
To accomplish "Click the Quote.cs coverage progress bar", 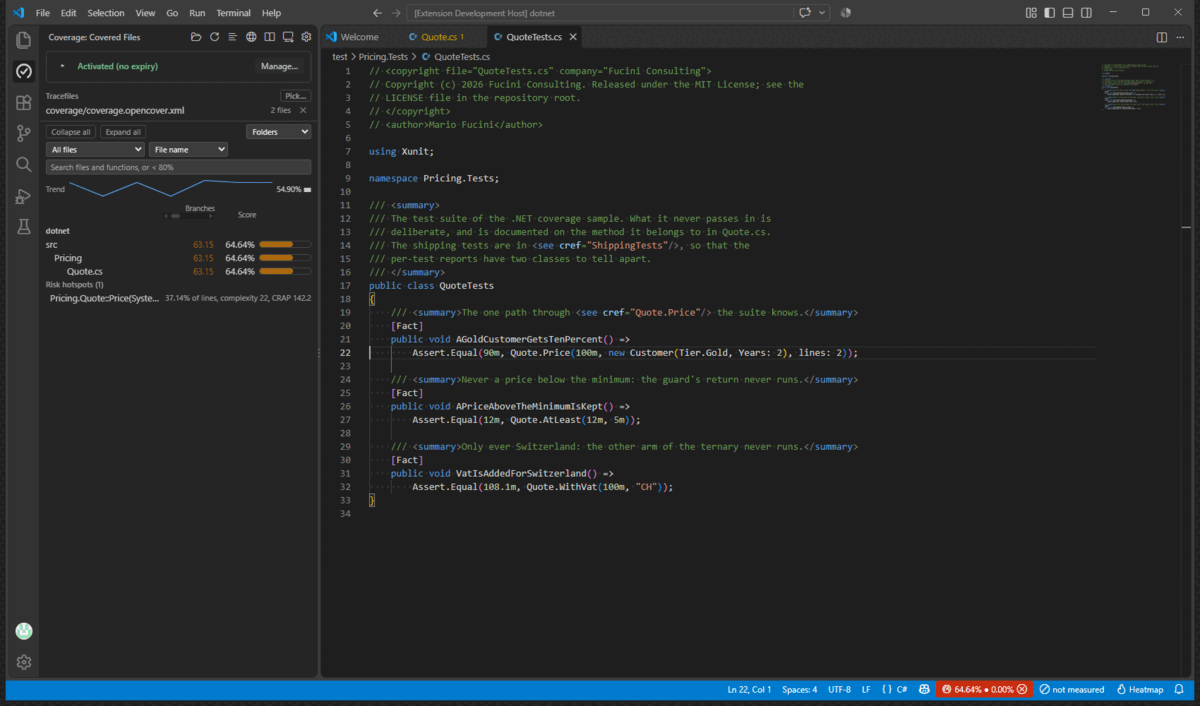I will point(285,271).
